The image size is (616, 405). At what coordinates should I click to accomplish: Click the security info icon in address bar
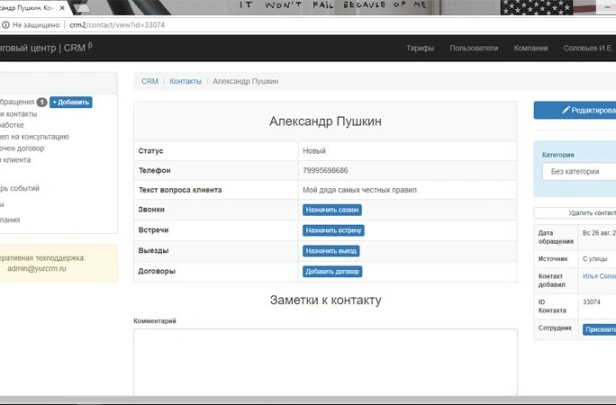pyautogui.click(x=6, y=25)
